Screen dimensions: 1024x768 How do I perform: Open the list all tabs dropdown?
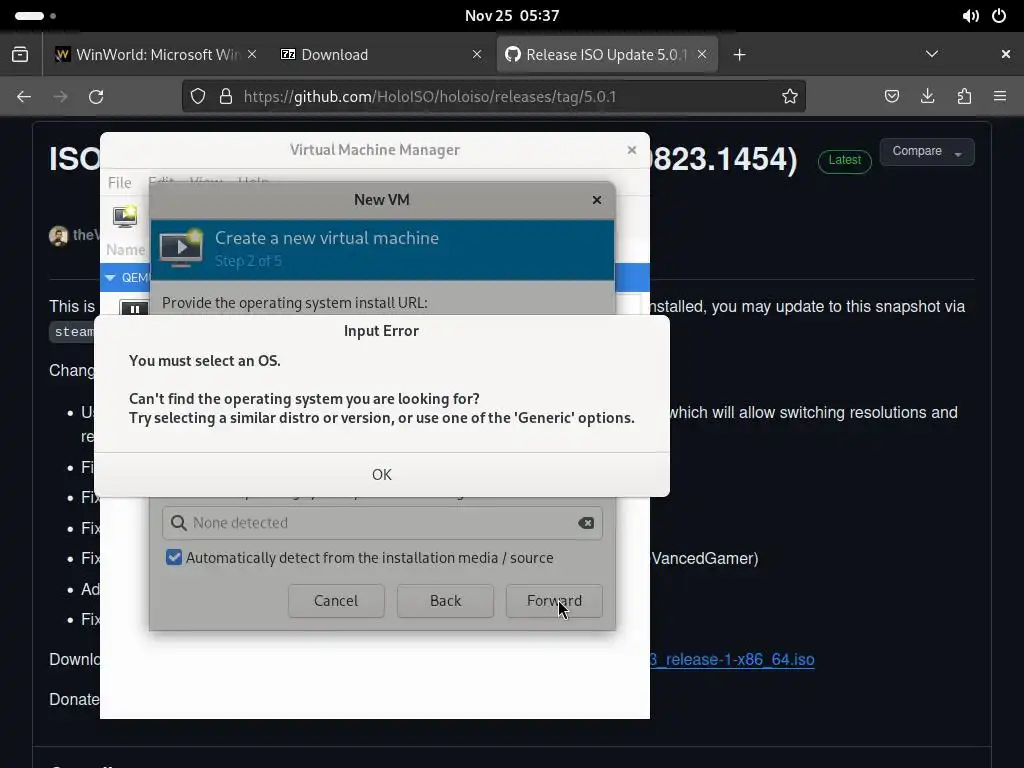pyautogui.click(x=932, y=54)
